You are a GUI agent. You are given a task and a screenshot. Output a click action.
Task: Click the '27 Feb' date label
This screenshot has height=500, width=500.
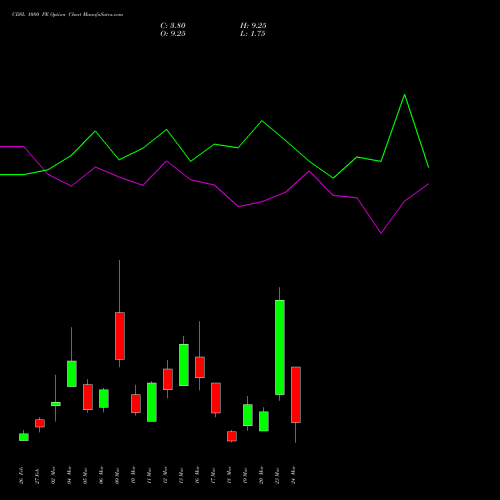click(38, 476)
